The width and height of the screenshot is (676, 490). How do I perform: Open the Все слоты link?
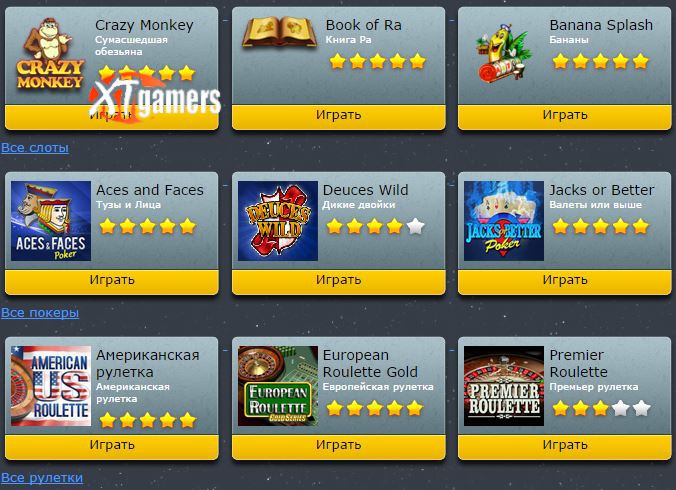(35, 148)
